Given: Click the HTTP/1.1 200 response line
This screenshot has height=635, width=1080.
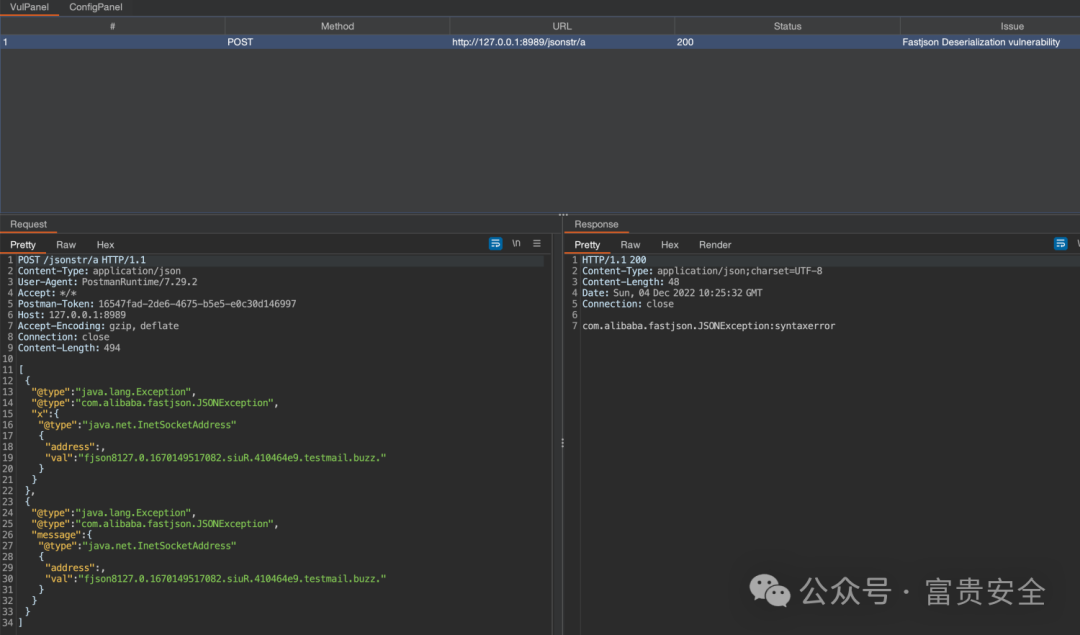Looking at the screenshot, I should [614, 260].
